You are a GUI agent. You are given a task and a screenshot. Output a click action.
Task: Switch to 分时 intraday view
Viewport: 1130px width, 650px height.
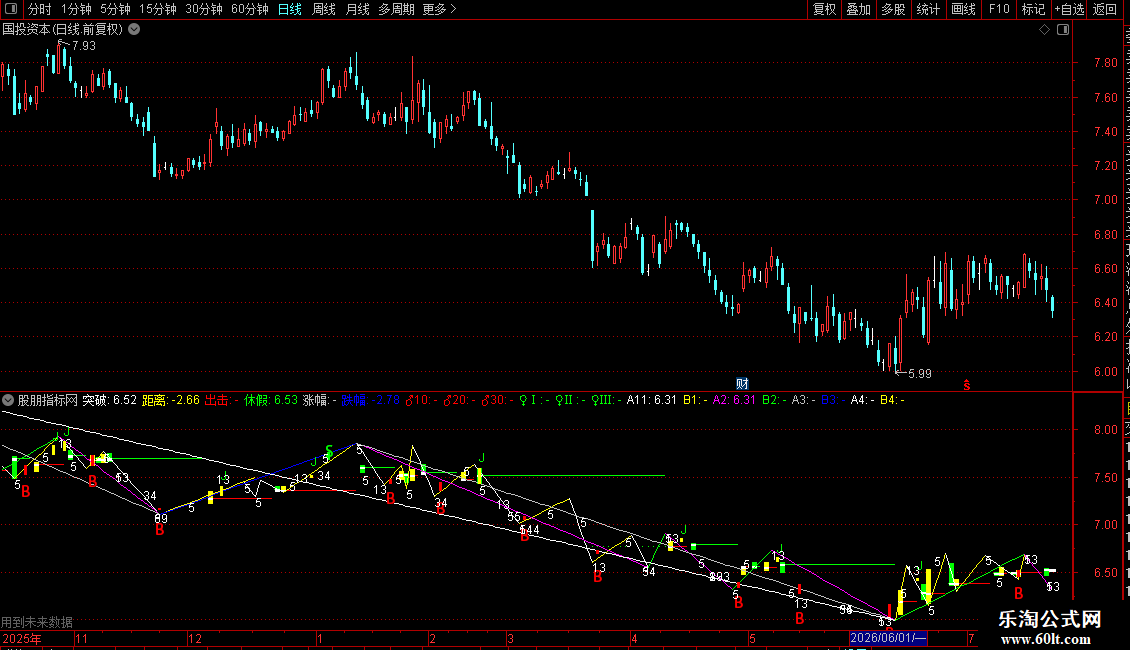tap(40, 9)
